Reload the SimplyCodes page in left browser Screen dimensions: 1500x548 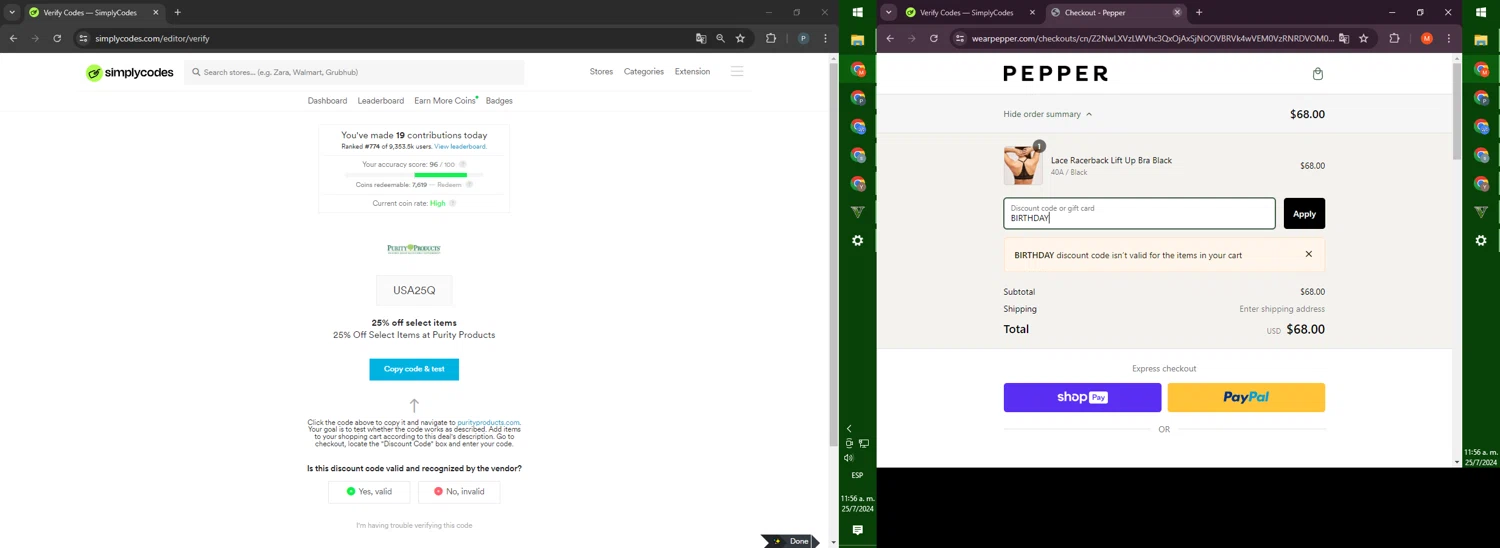click(x=57, y=38)
